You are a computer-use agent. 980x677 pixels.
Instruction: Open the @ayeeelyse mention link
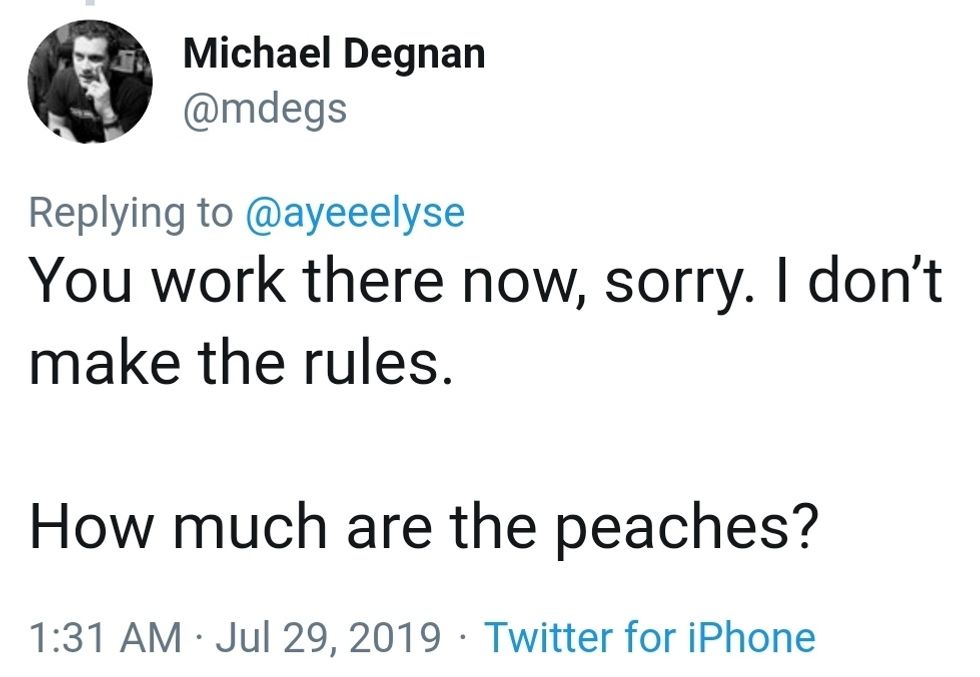[354, 213]
